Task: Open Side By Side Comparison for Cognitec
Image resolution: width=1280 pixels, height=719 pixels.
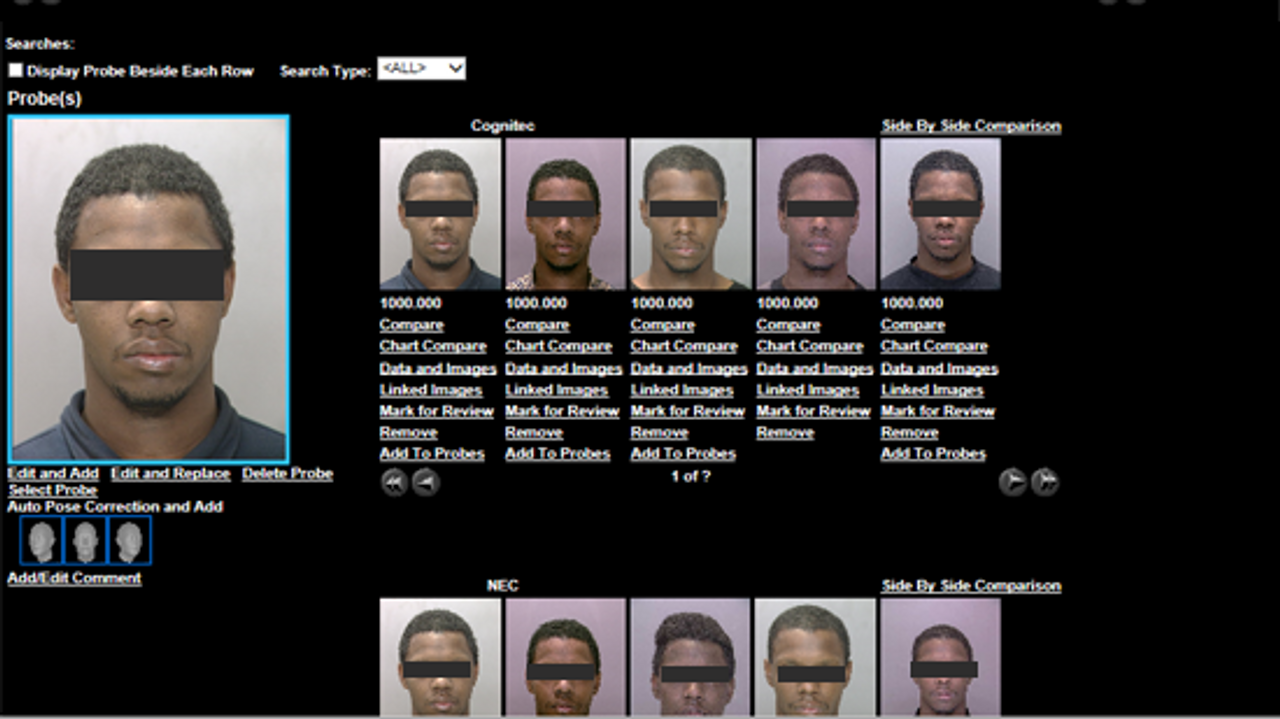Action: (970, 126)
